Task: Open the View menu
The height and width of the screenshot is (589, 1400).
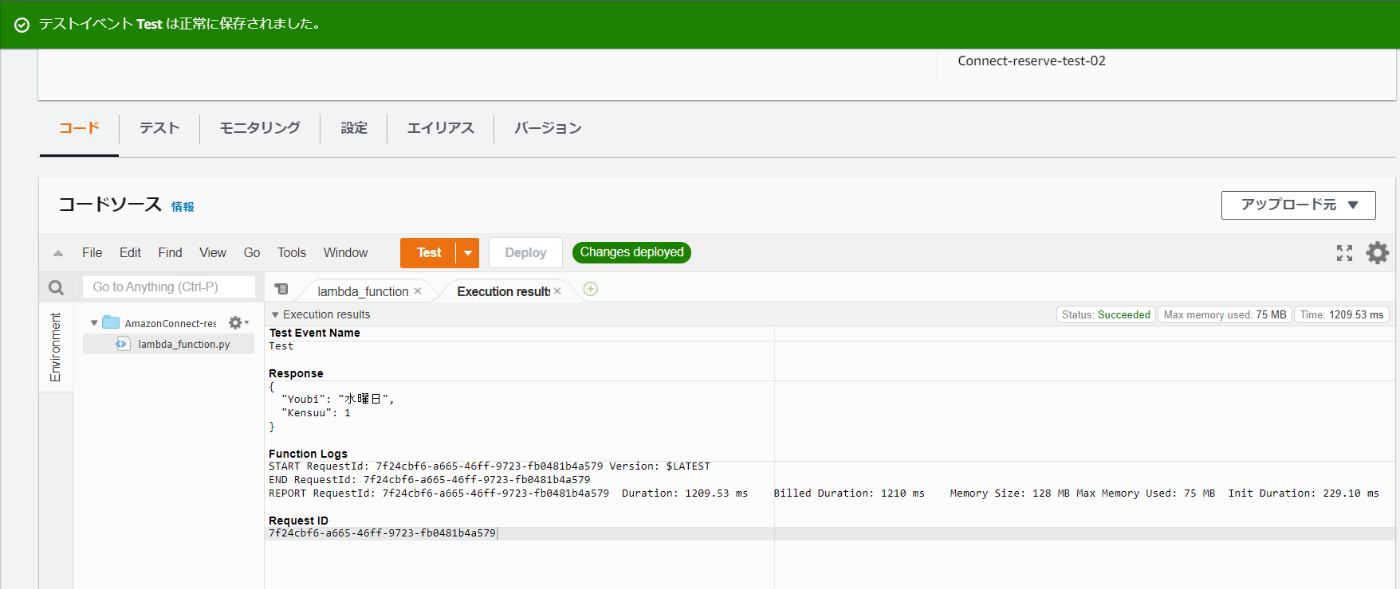Action: click(213, 253)
